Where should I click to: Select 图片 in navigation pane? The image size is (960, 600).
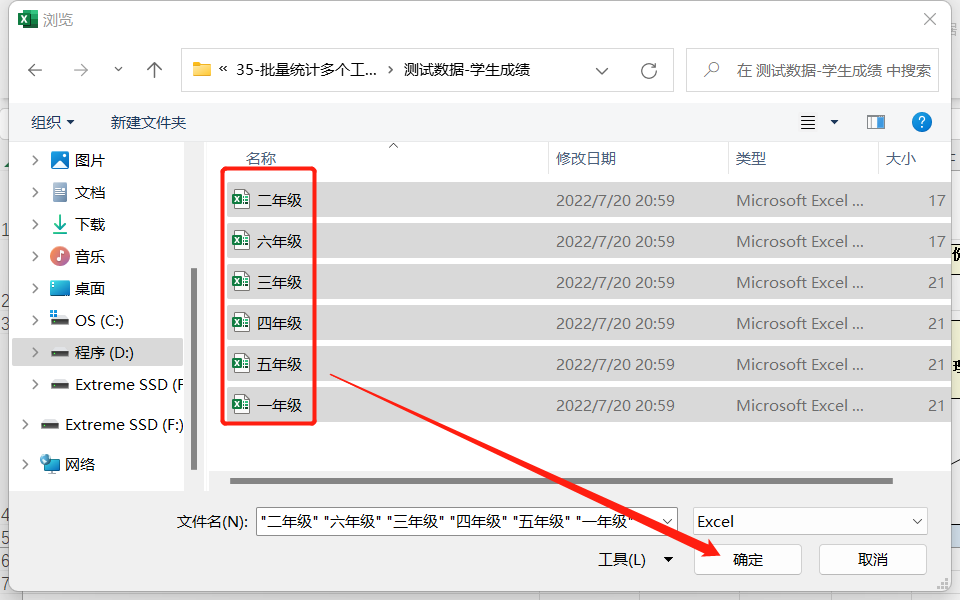[x=90, y=160]
